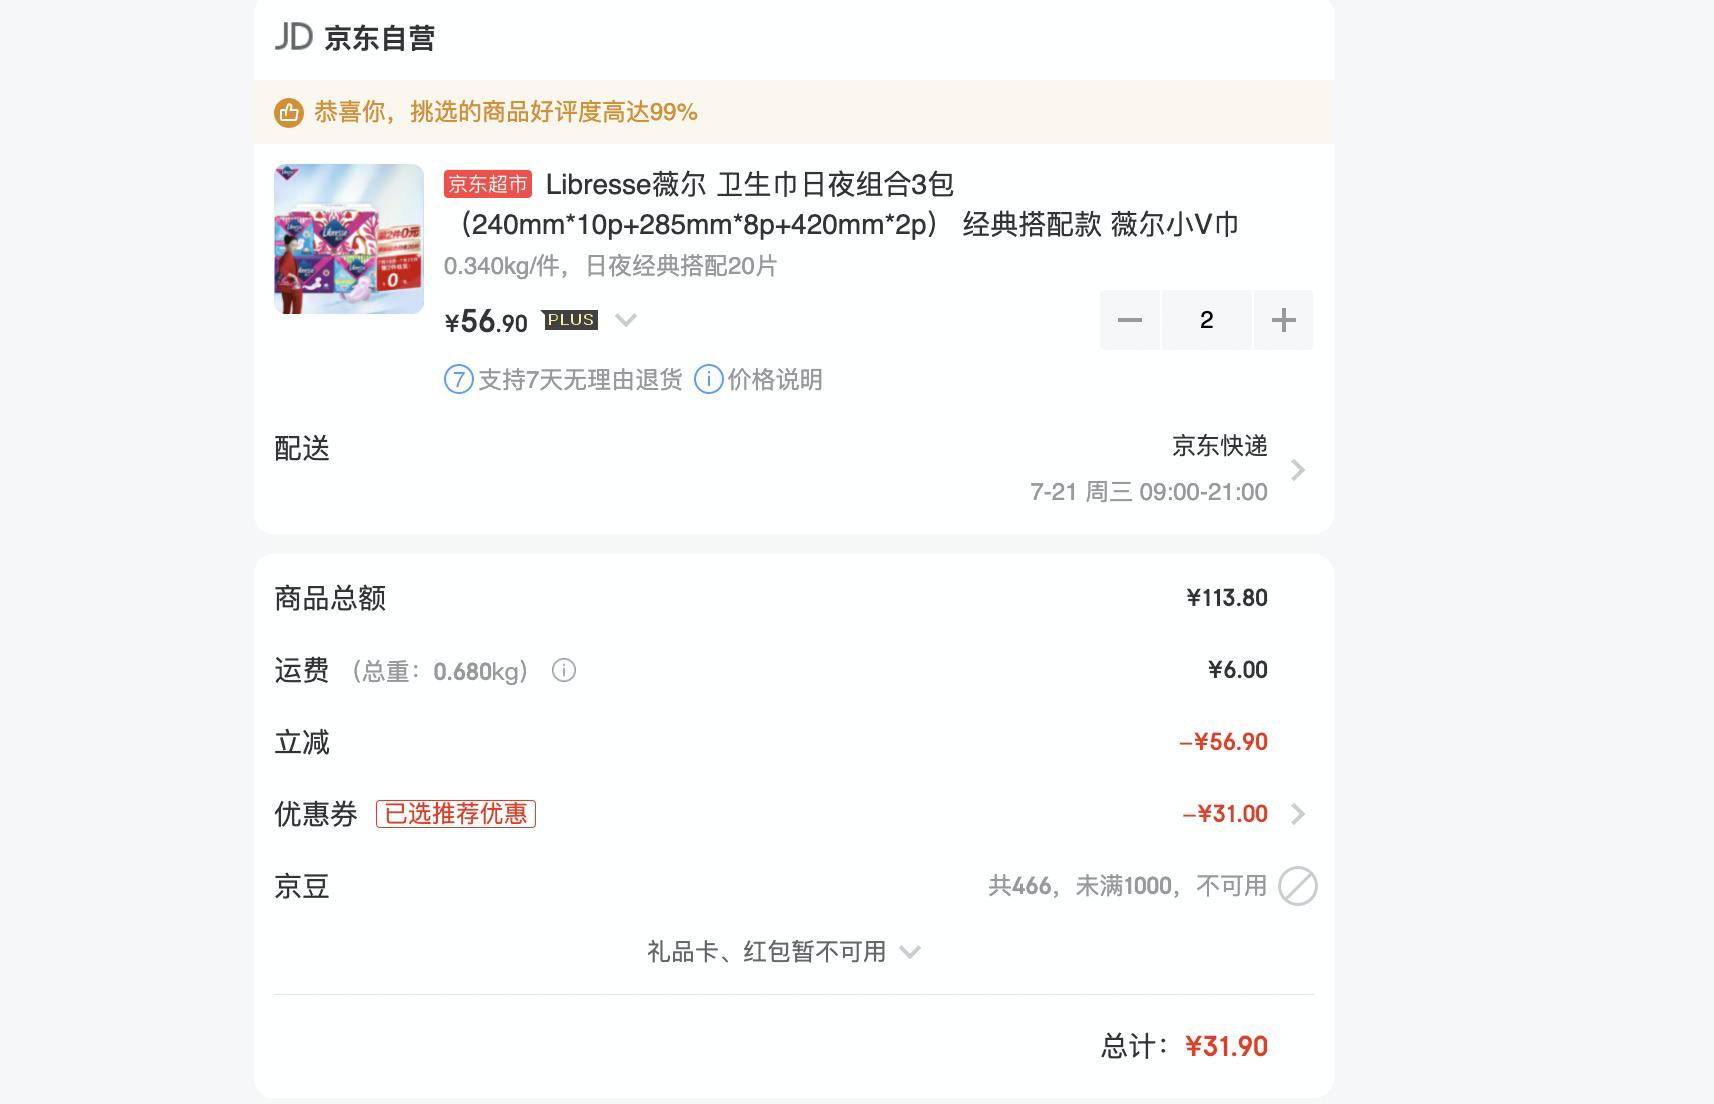Click the PLUS member badge
This screenshot has width=1714, height=1104.
[570, 320]
